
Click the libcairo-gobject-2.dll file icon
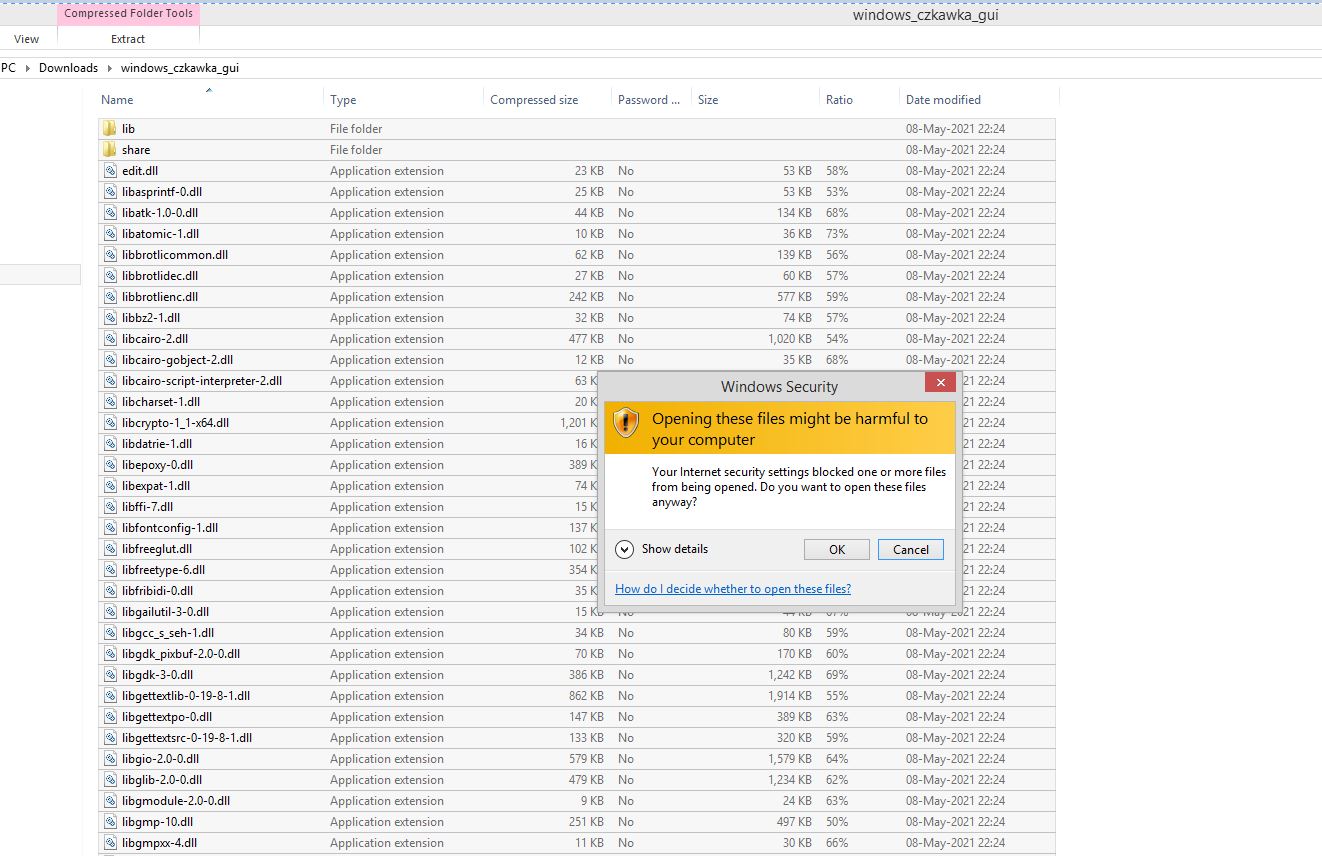click(x=110, y=360)
